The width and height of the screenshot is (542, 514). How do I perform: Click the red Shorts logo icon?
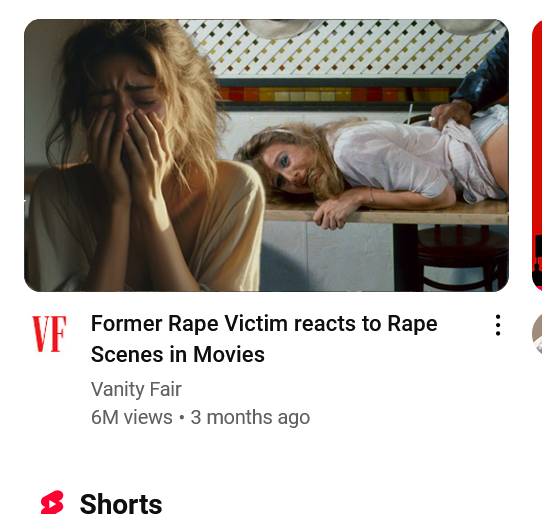[x=52, y=502]
